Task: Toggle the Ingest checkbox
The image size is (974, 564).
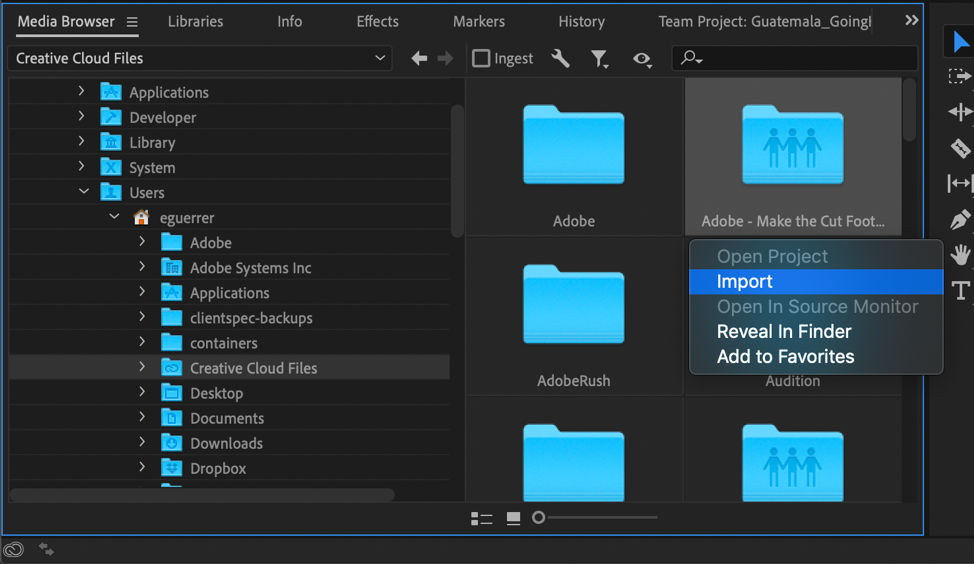Action: tap(481, 58)
